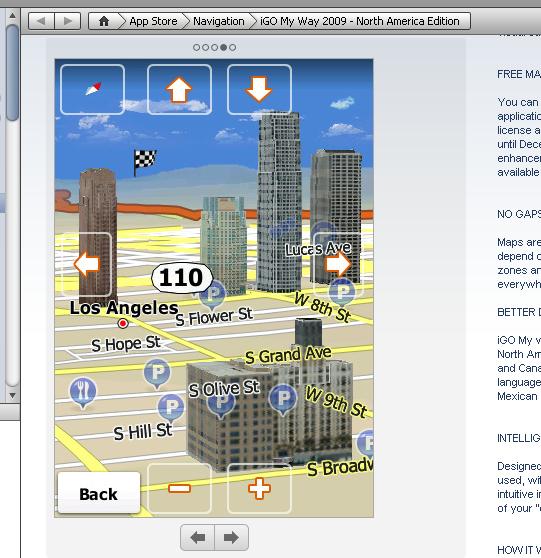The height and width of the screenshot is (558, 541).
Task: Click the S Olive St street label
Action: tap(224, 389)
